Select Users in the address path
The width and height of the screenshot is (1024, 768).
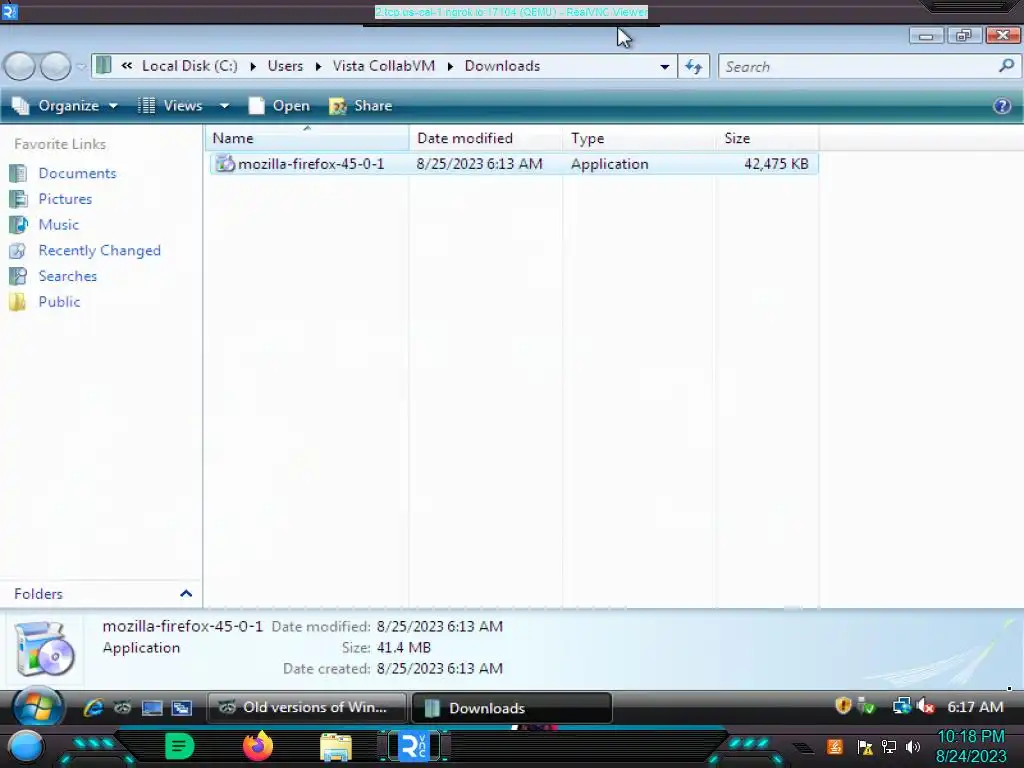(x=285, y=66)
